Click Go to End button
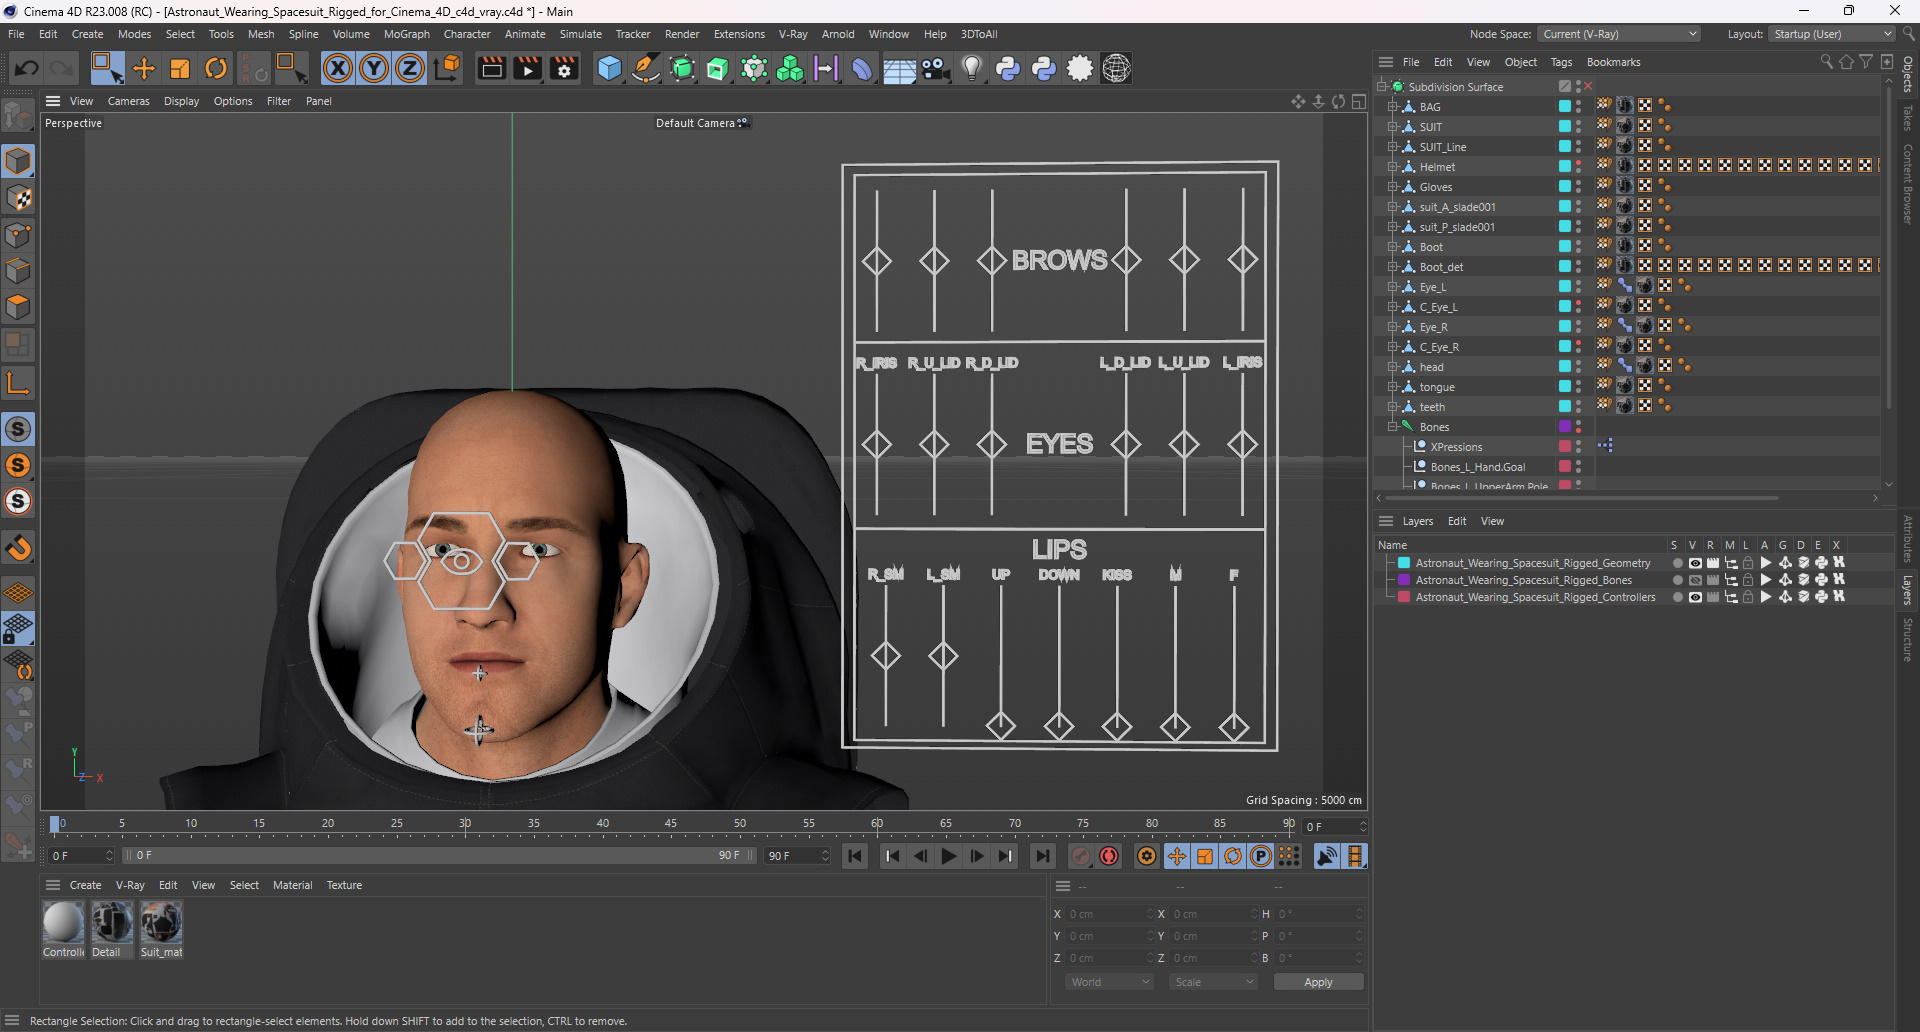Viewport: 1920px width, 1032px height. [x=1042, y=856]
